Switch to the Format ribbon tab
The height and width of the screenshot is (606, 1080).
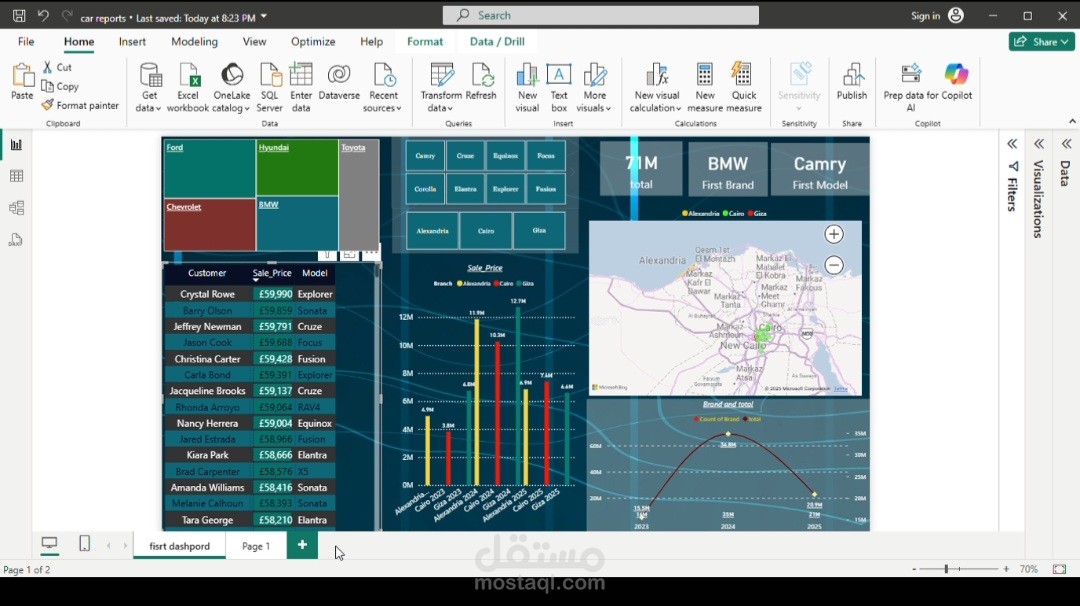(425, 41)
